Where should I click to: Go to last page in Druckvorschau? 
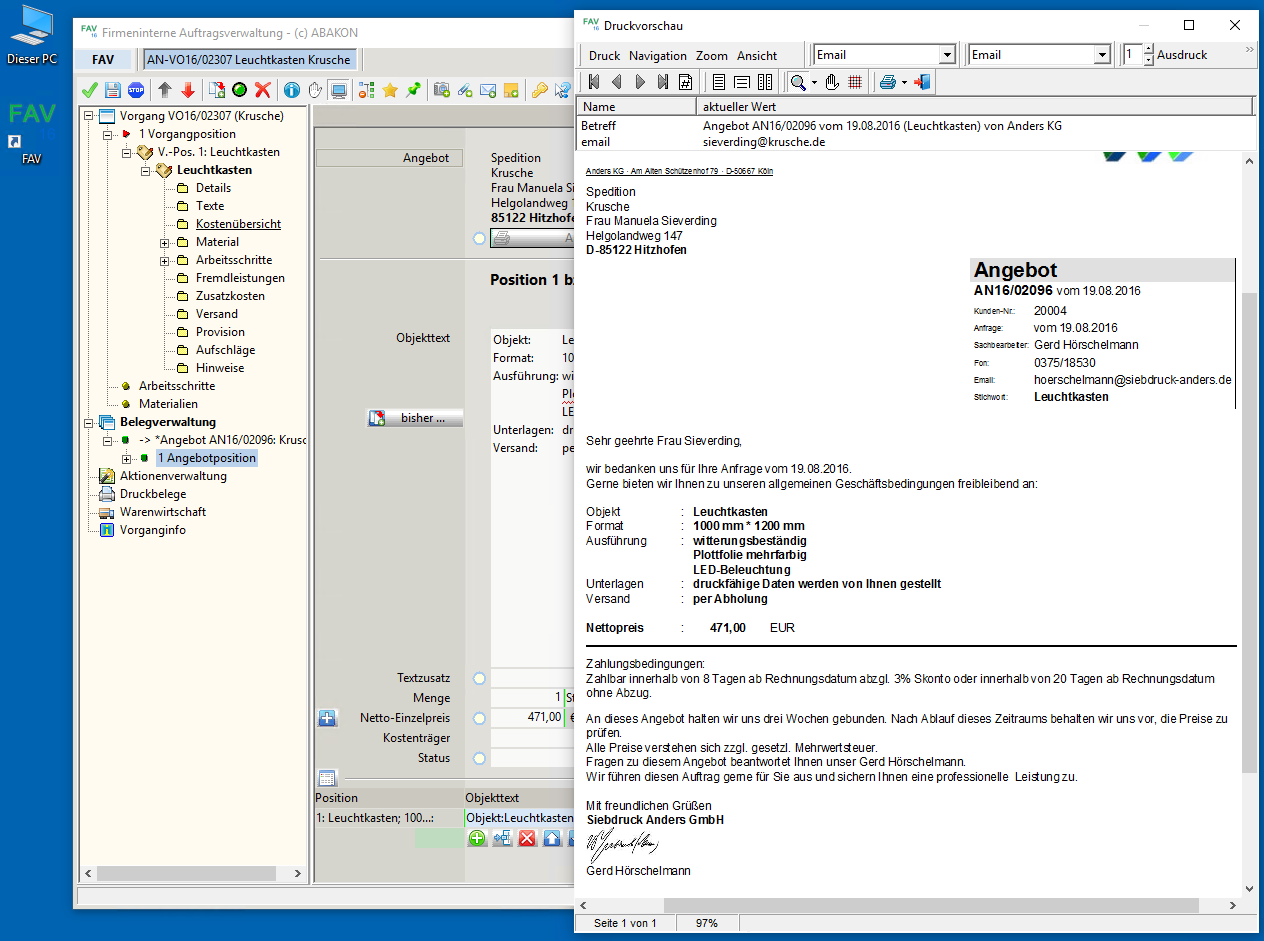click(x=663, y=82)
